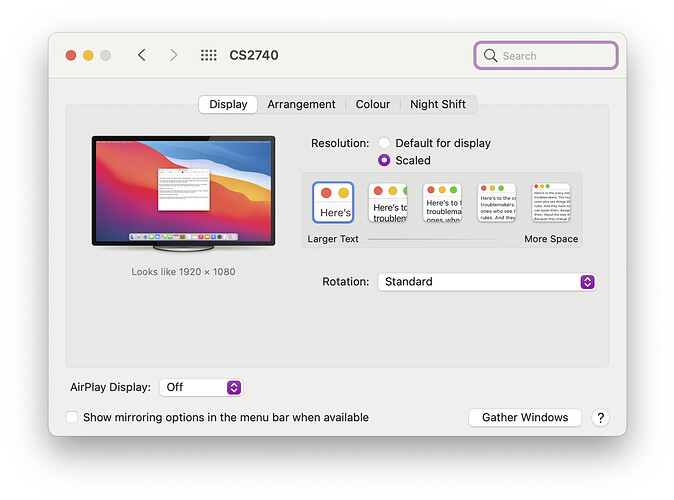
Task: Click the back navigation arrow
Action: pos(141,55)
